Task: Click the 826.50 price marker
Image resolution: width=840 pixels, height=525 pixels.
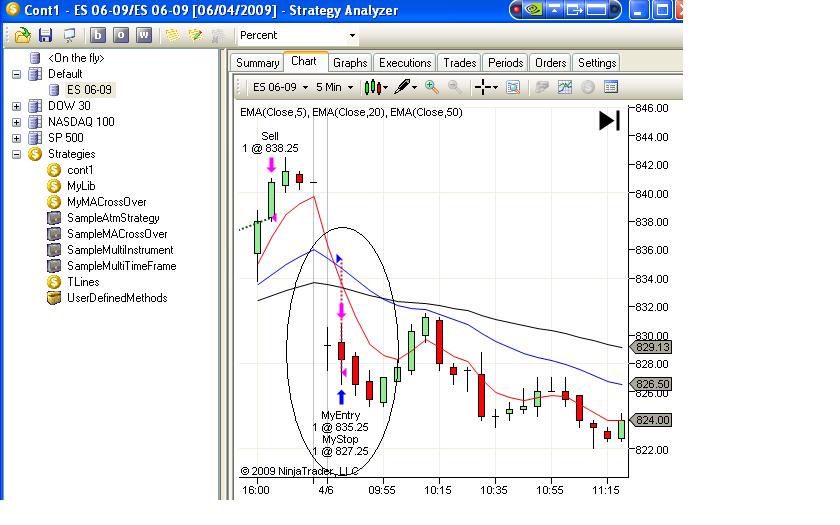Action: click(651, 384)
